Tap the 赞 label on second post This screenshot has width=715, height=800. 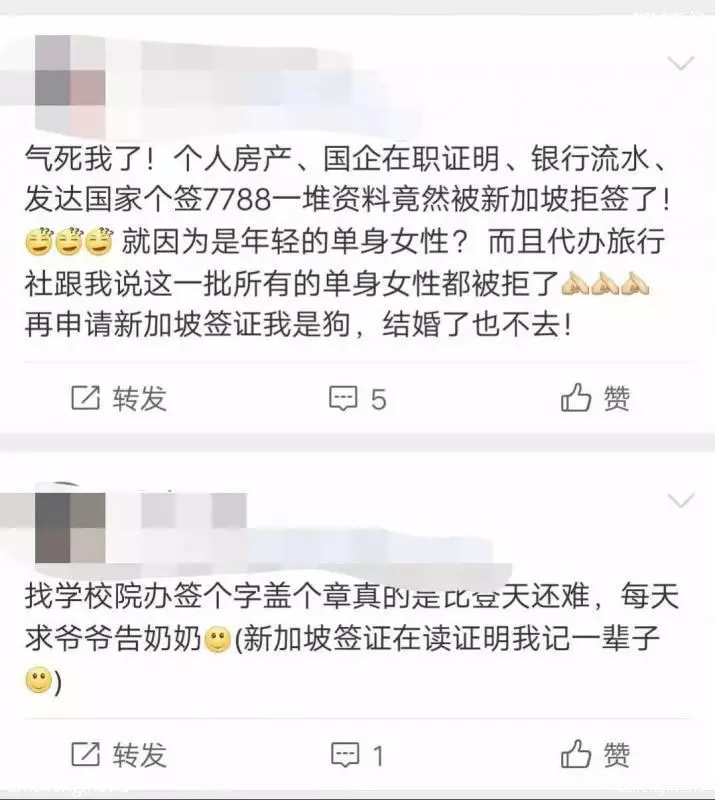pos(617,755)
